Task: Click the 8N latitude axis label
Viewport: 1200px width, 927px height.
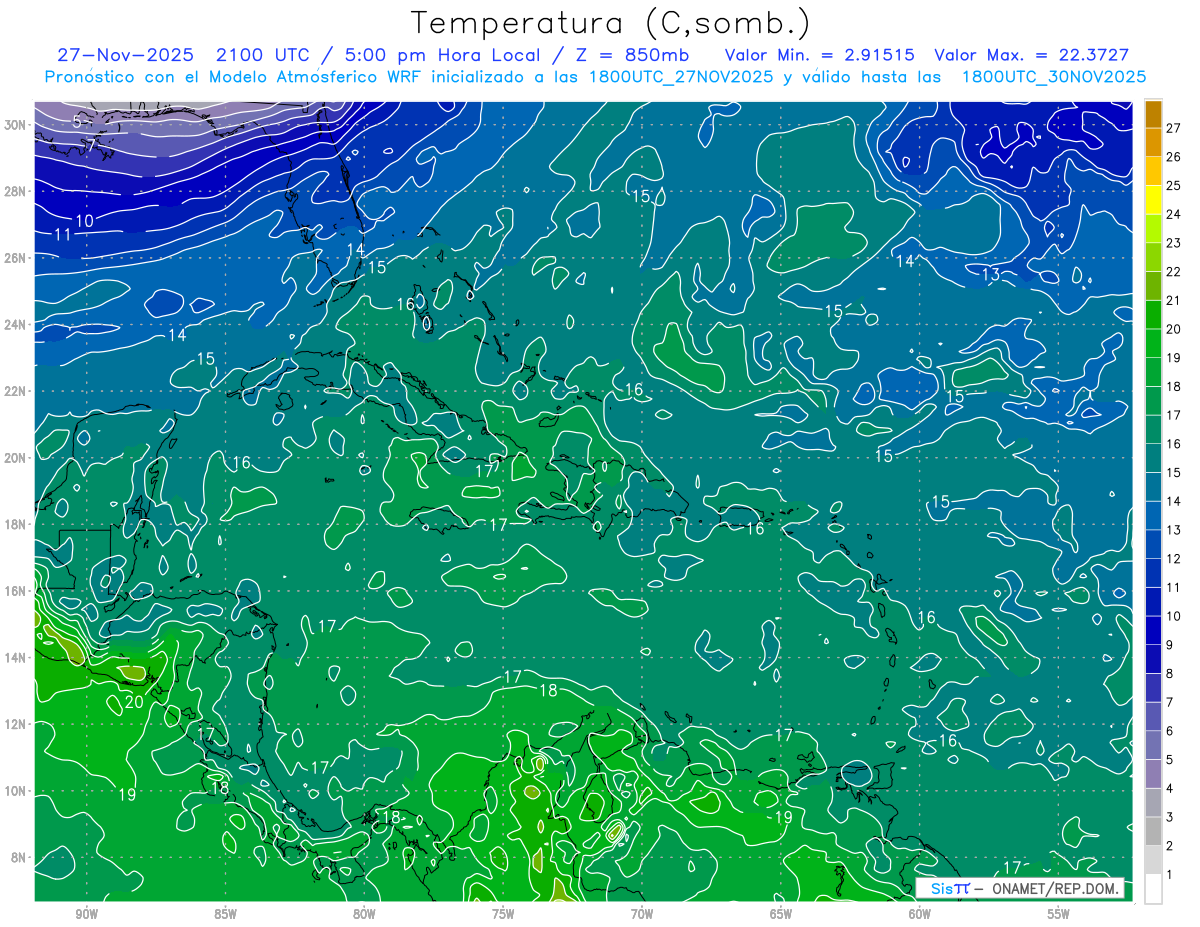Action: coord(19,857)
